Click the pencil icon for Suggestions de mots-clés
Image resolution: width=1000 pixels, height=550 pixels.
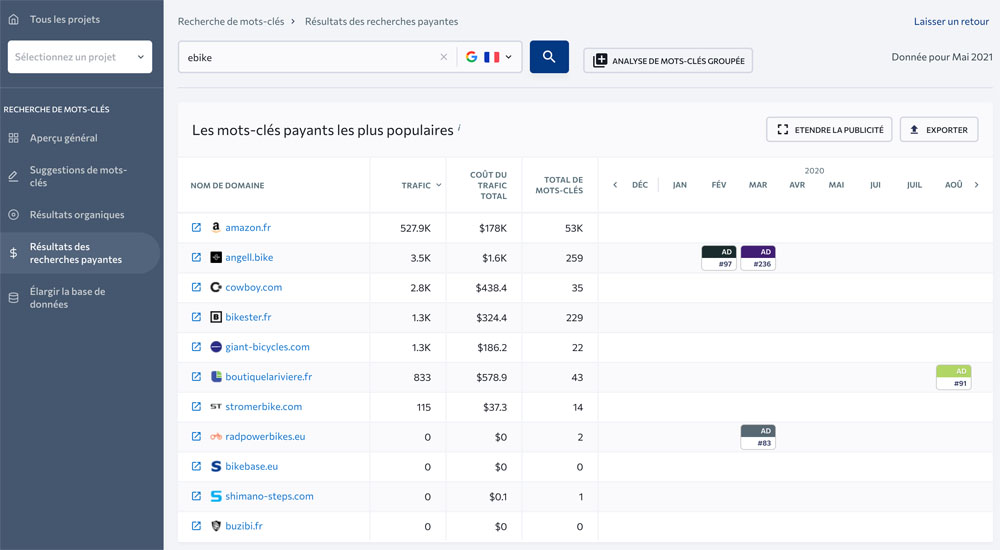[x=13, y=176]
